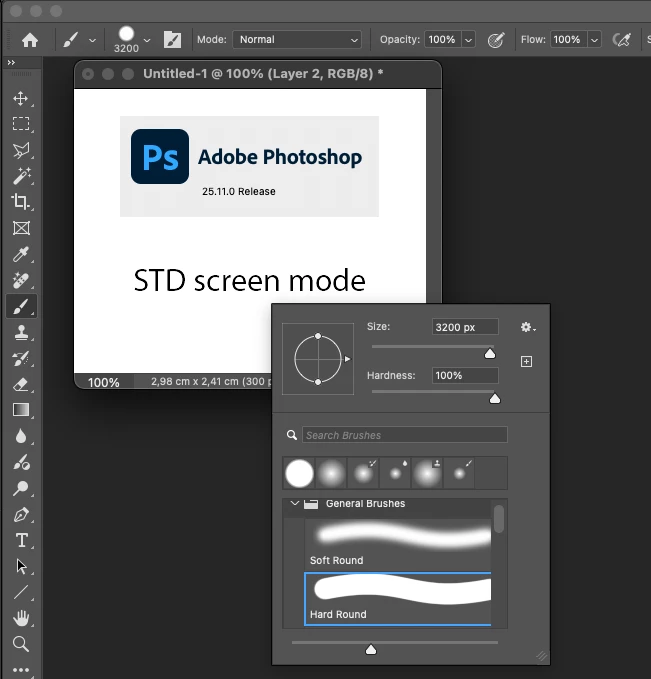Create a new preset from this brush
The width and height of the screenshot is (651, 679).
[526, 361]
